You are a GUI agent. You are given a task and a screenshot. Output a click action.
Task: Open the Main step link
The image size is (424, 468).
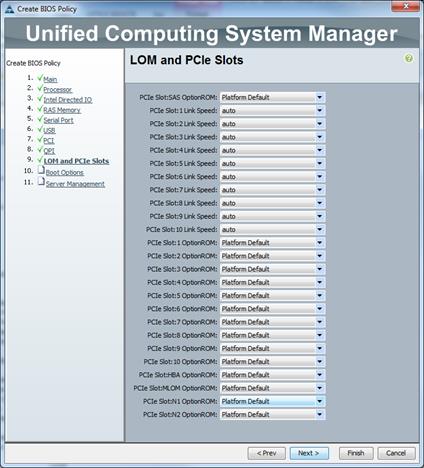click(x=50, y=79)
